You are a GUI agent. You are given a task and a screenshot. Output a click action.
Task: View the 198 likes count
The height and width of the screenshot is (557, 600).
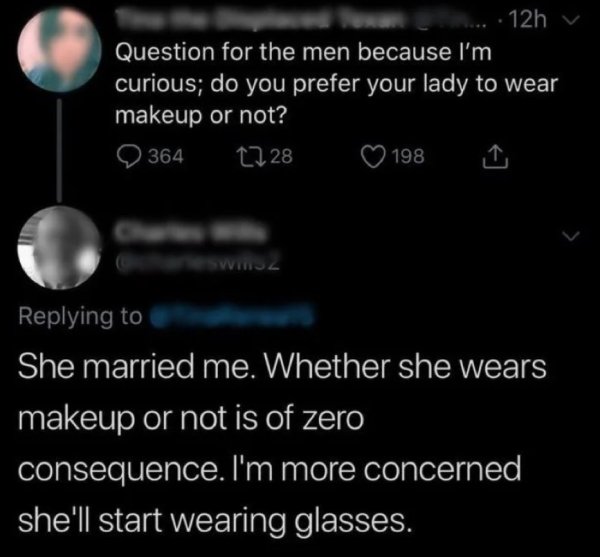point(409,156)
